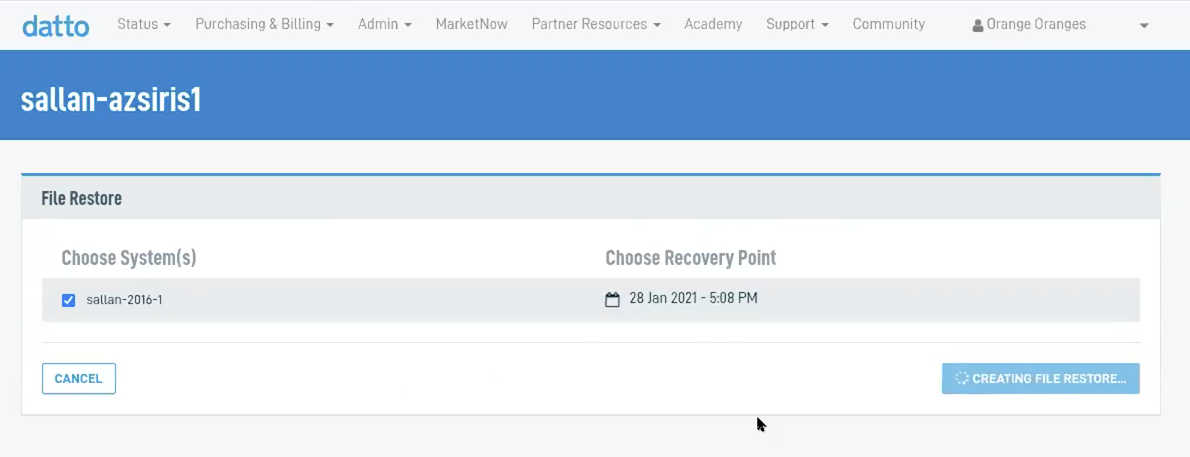Screen dimensions: 1190x457
Task: Click the calendar icon next to recovery point
Action: pyautogui.click(x=613, y=299)
